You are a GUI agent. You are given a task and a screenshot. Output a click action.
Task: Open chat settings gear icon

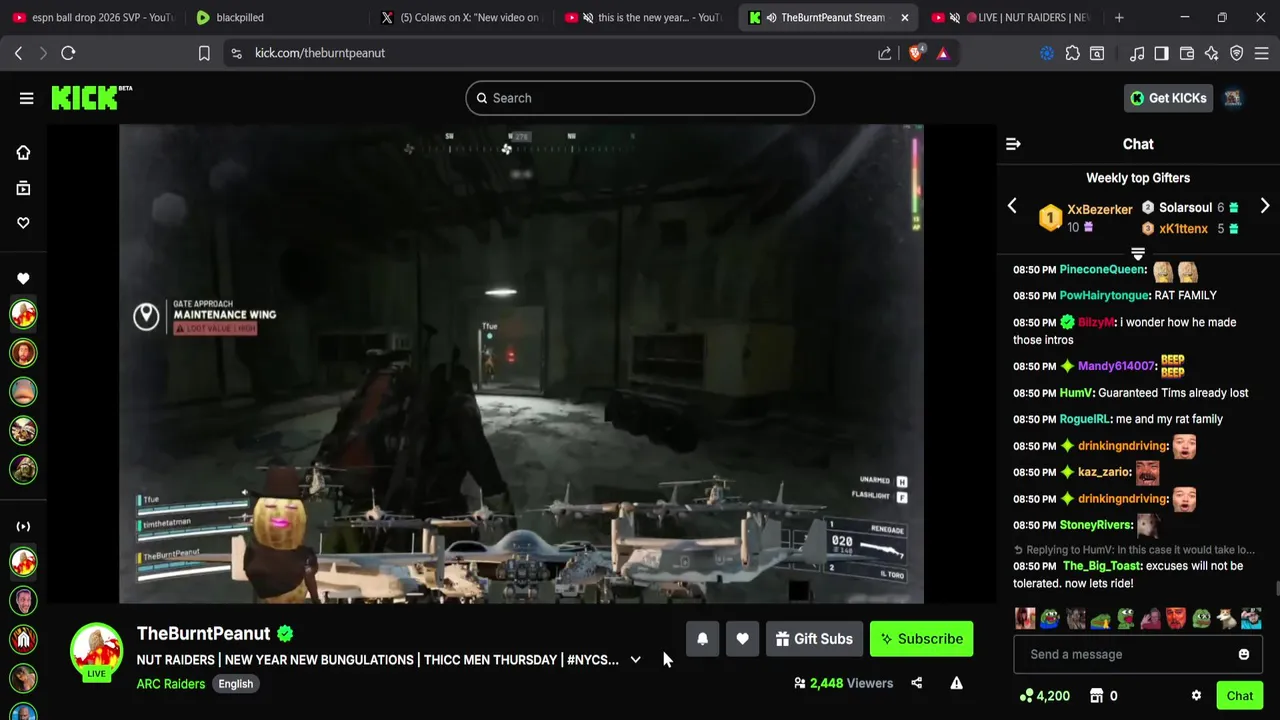point(1196,696)
